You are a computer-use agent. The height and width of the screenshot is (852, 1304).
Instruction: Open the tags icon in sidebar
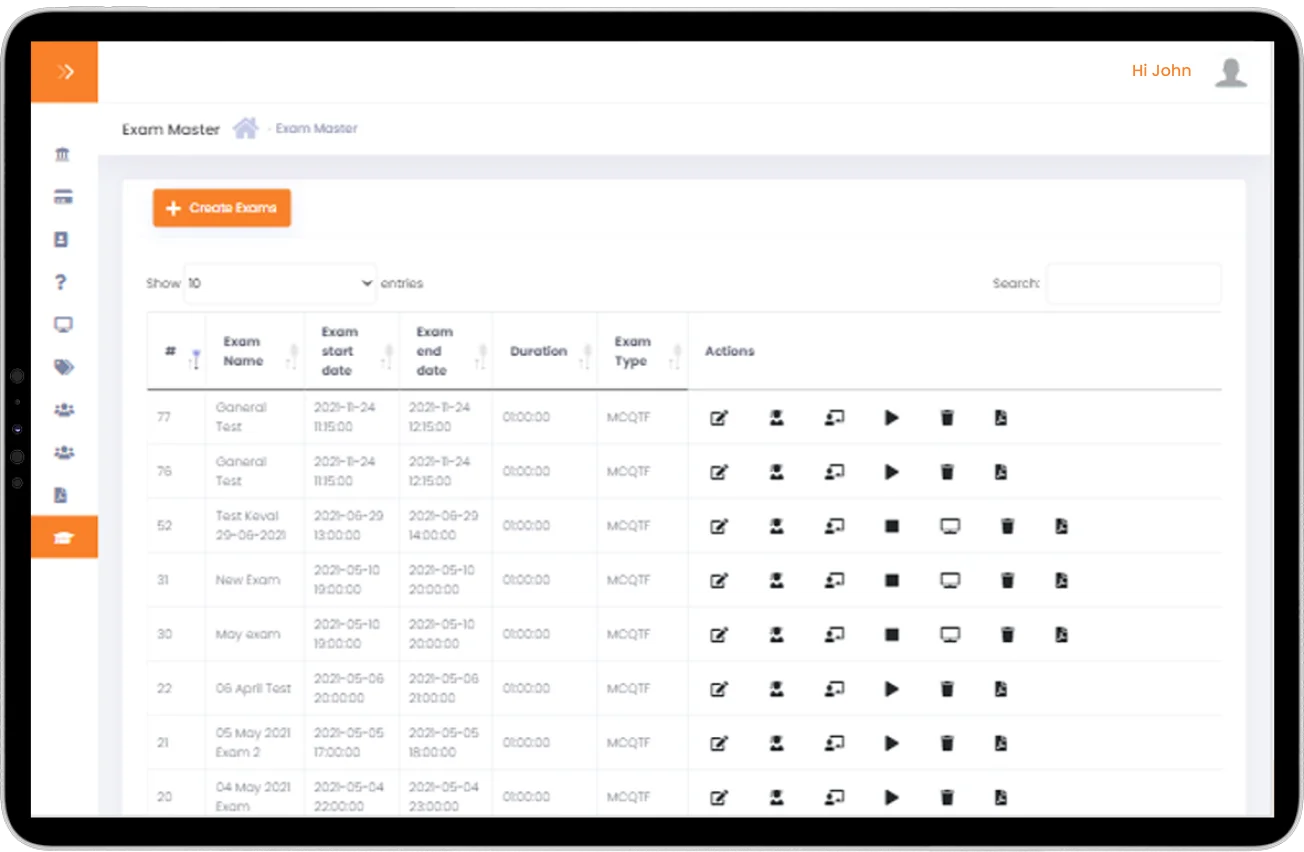click(64, 367)
